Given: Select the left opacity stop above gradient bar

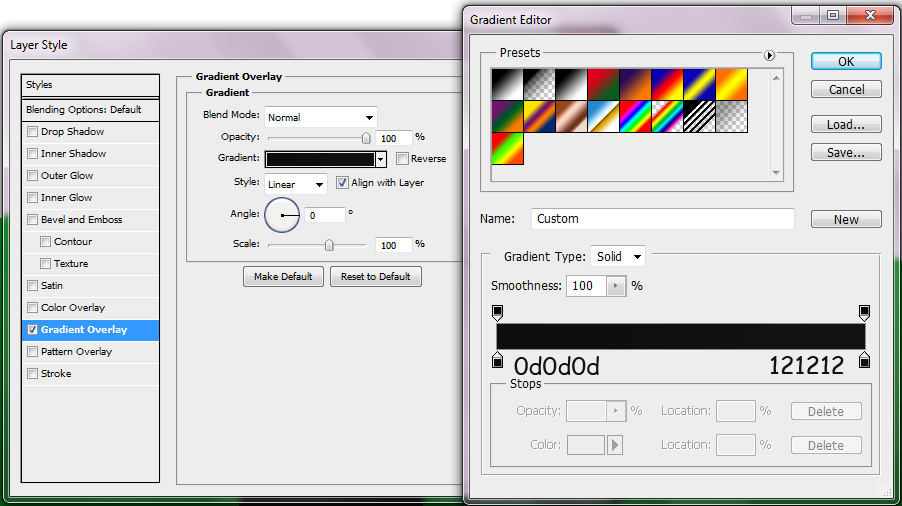Looking at the screenshot, I should pyautogui.click(x=498, y=312).
